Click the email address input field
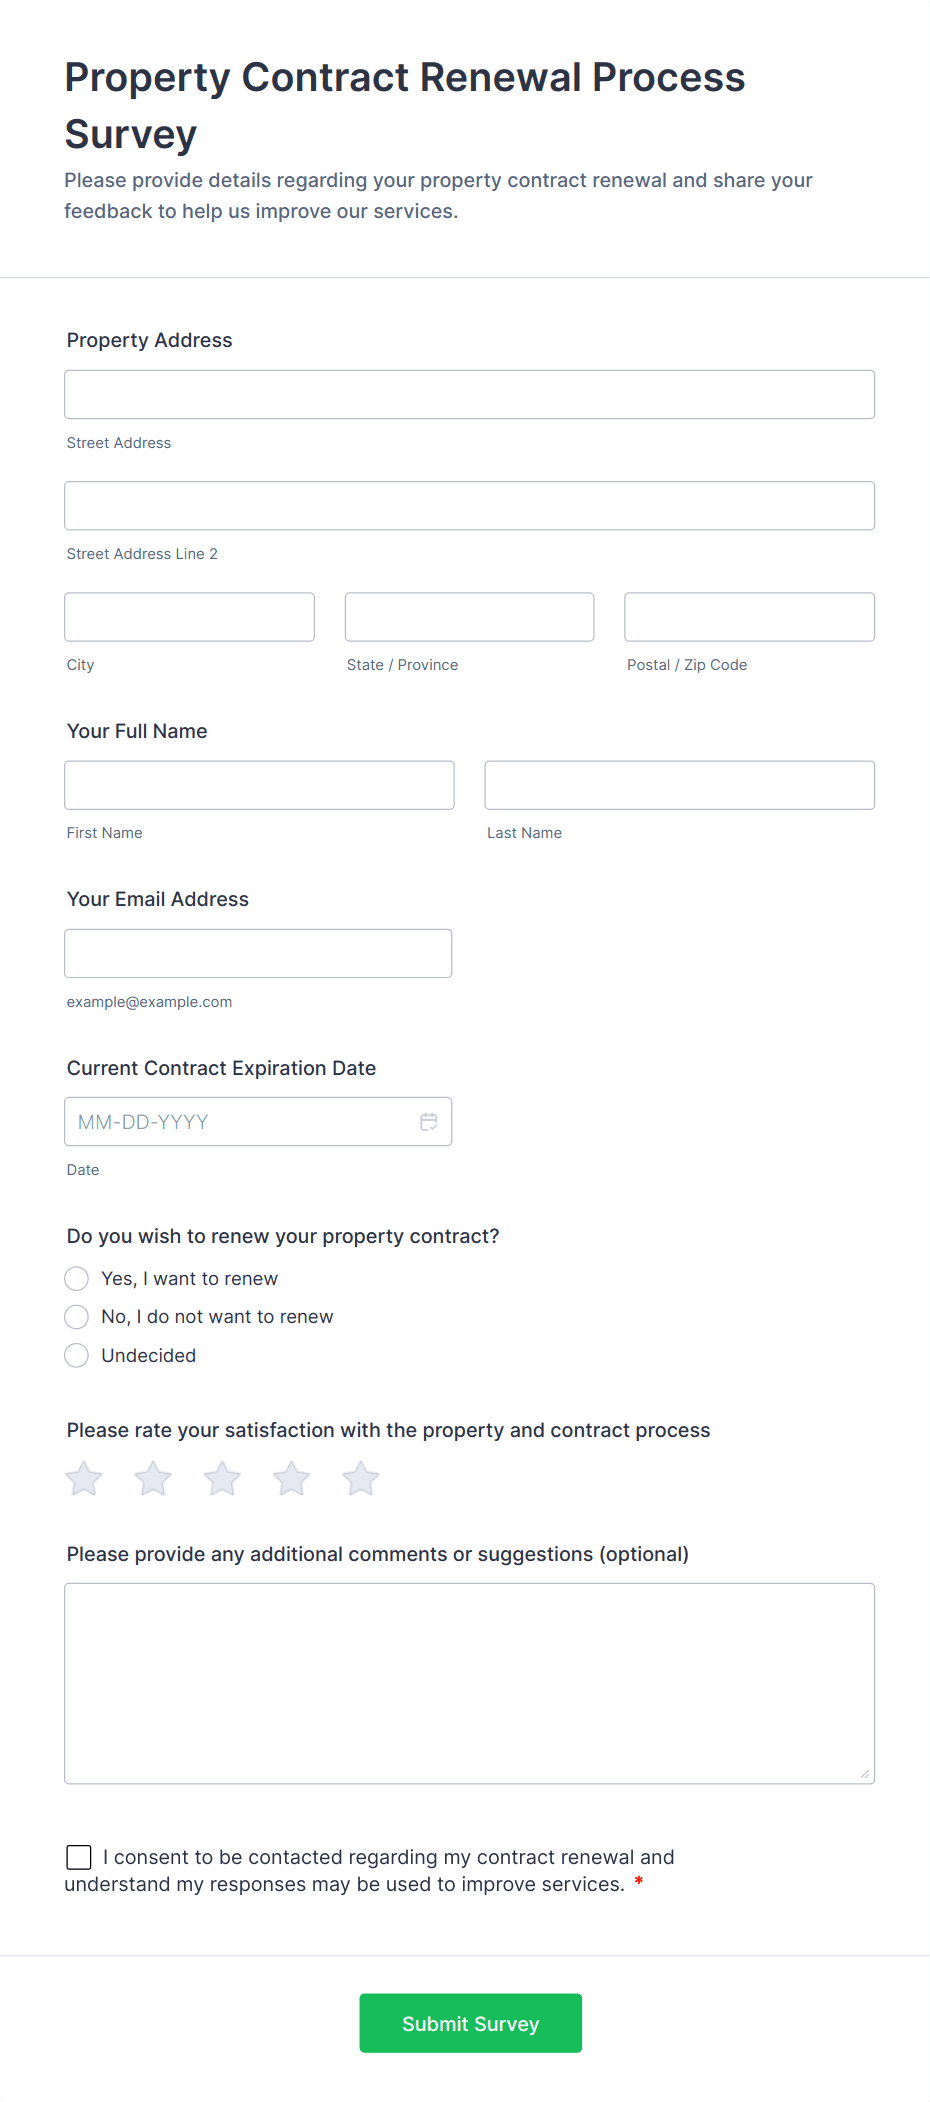 [x=258, y=953]
